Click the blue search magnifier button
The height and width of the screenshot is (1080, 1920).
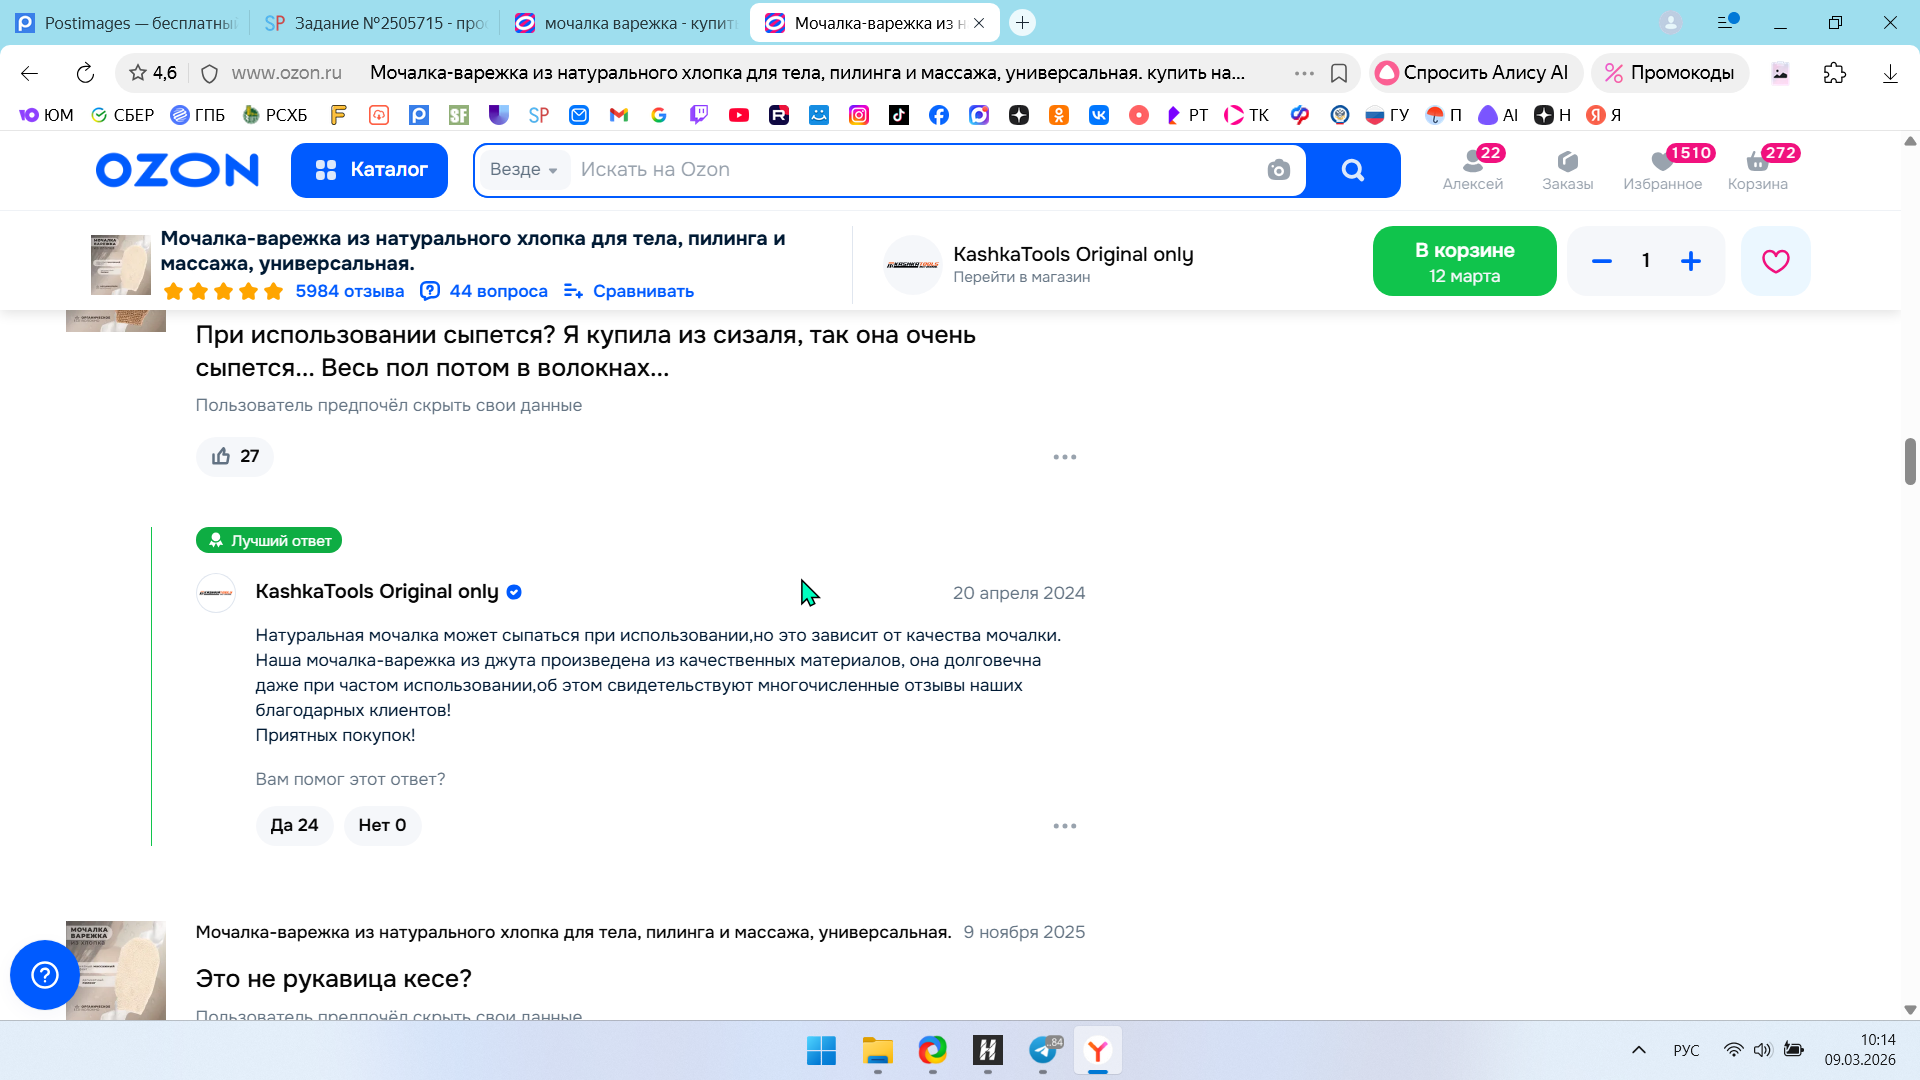pyautogui.click(x=1352, y=170)
